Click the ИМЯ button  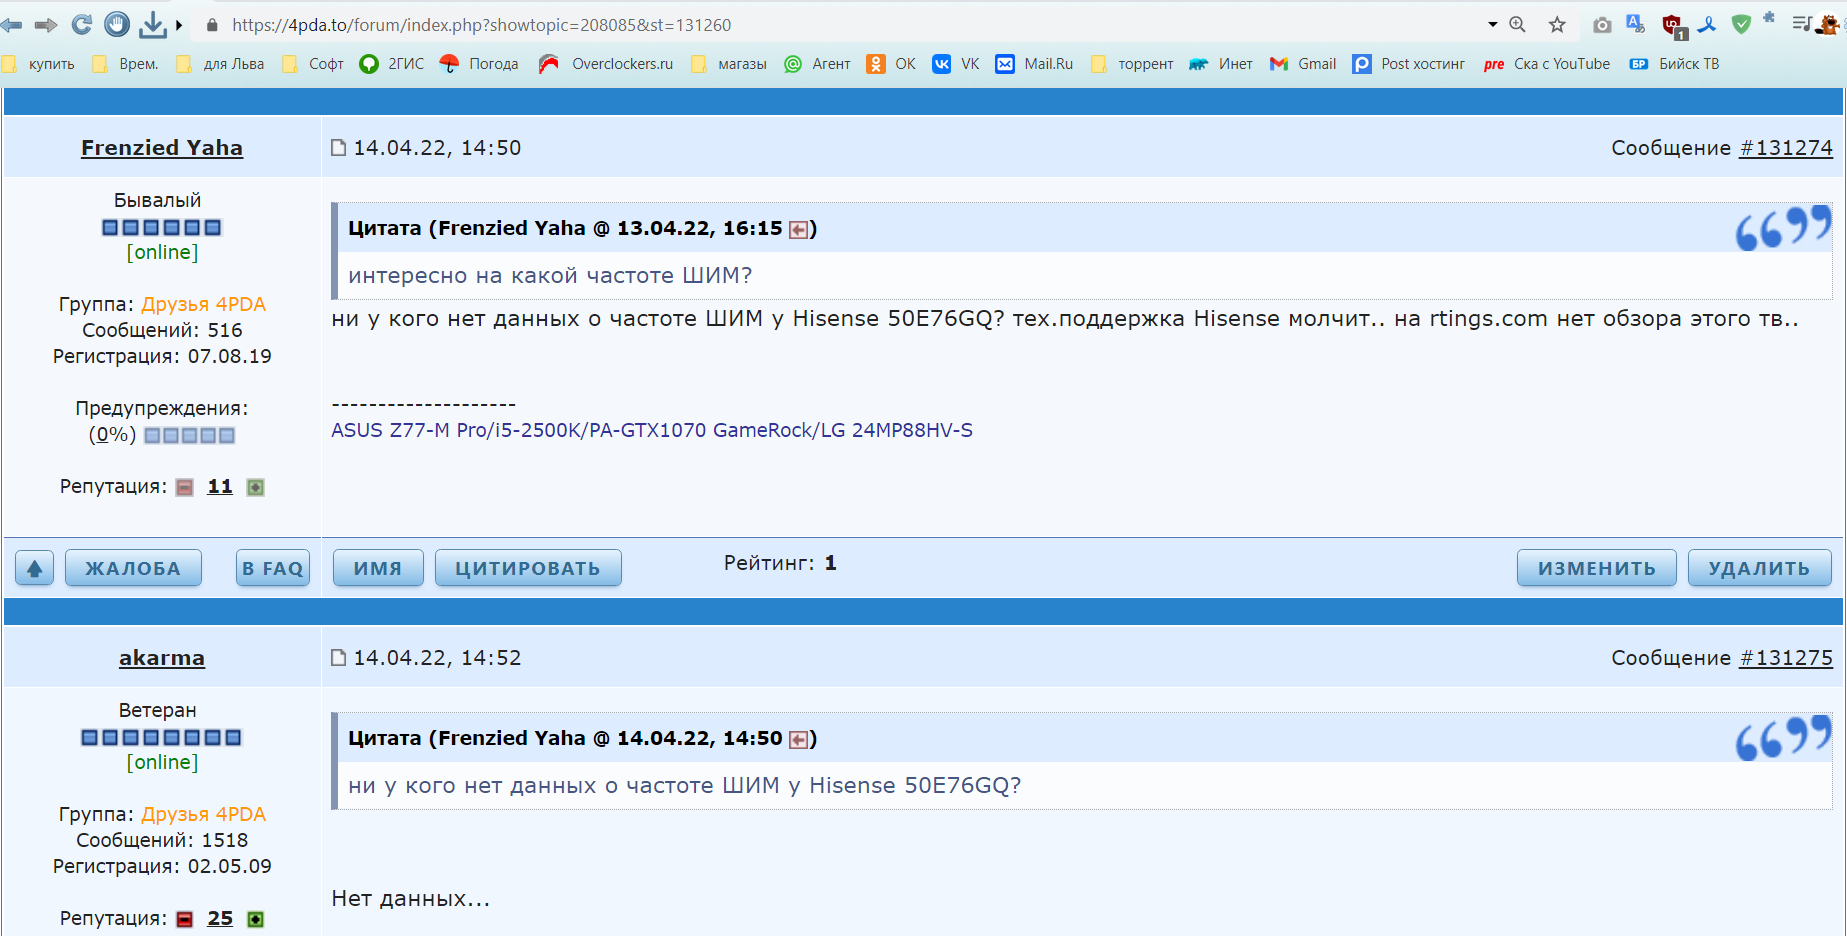(378, 568)
